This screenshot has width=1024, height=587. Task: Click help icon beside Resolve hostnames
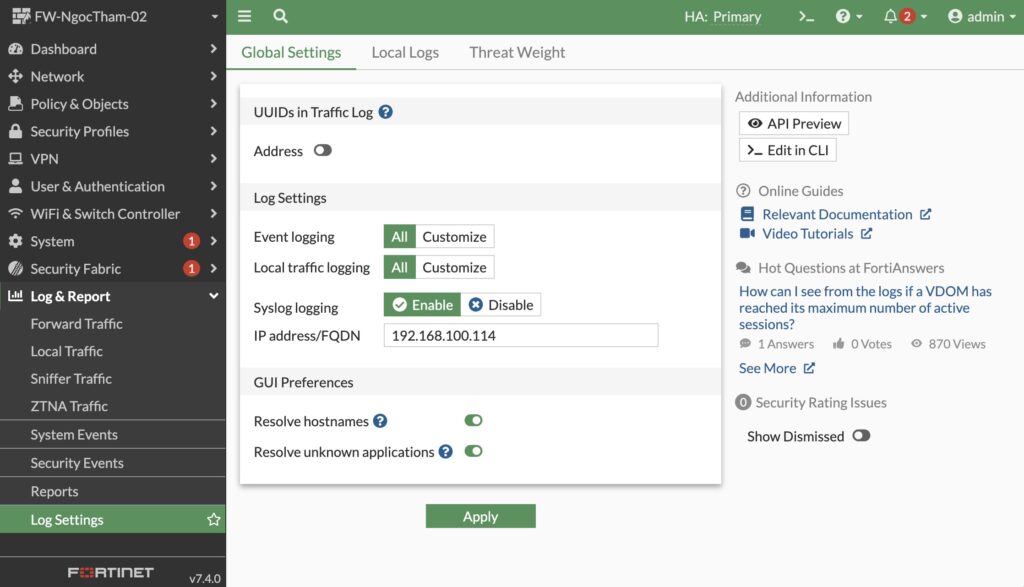point(380,421)
